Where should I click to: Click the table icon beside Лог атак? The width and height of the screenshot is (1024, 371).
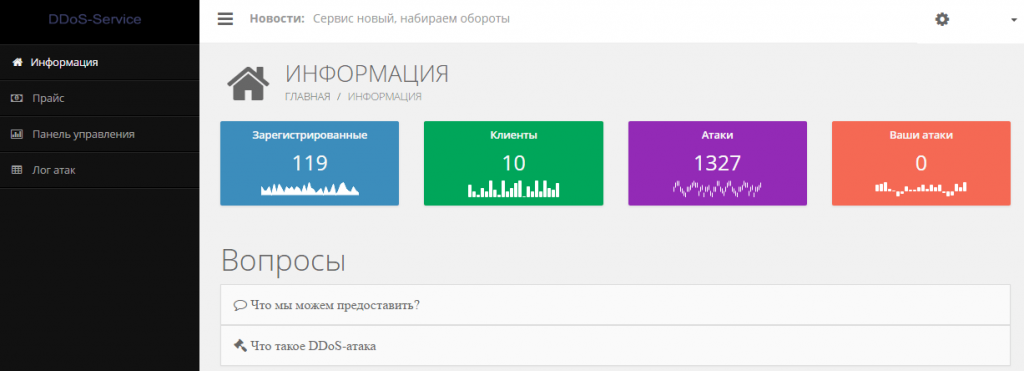pos(18,170)
